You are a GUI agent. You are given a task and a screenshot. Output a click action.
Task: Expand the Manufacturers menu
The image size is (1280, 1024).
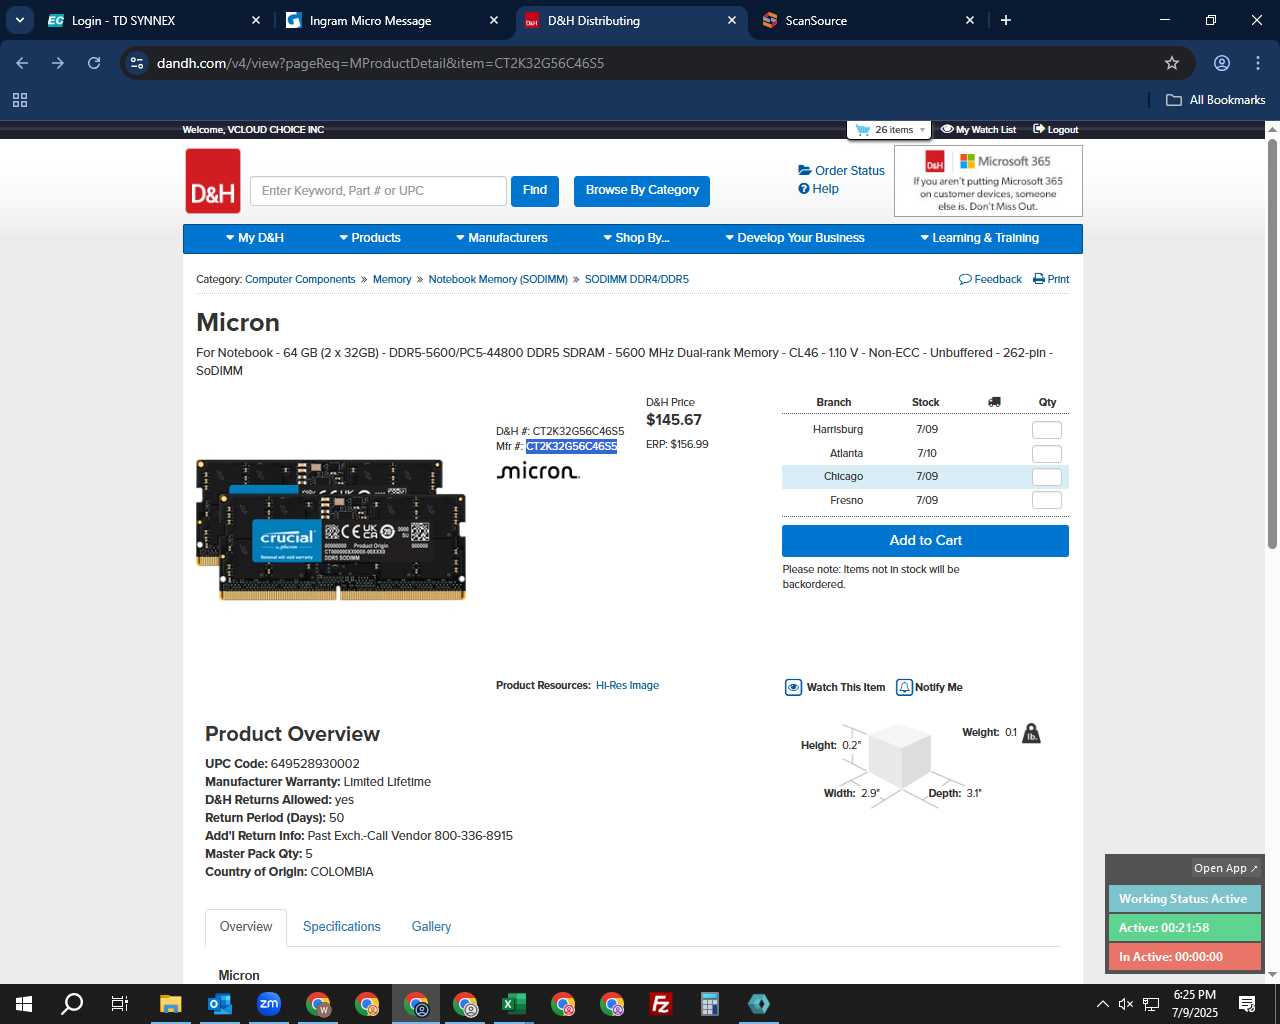502,238
